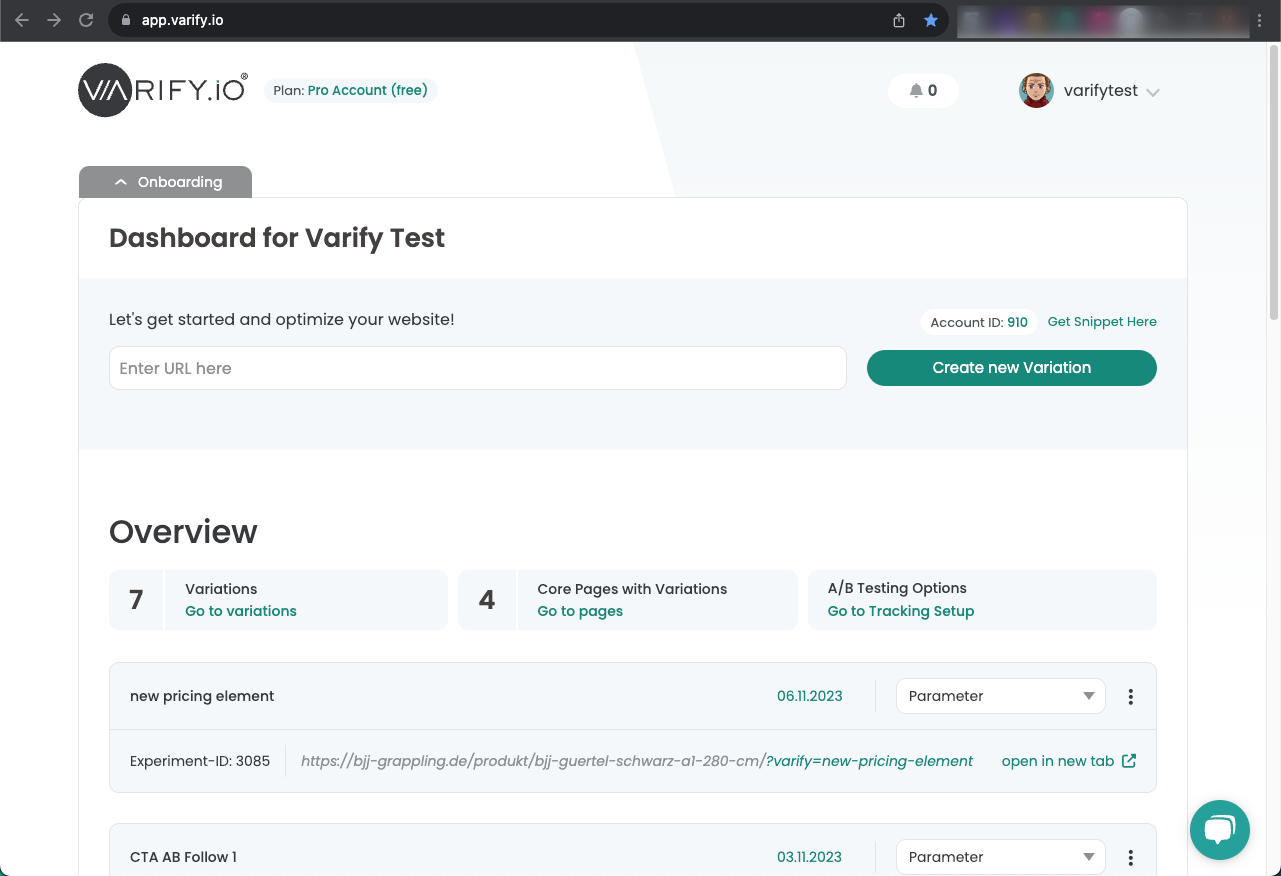The height and width of the screenshot is (876, 1281).
Task: Click the new pricing element title
Action: [x=202, y=696]
